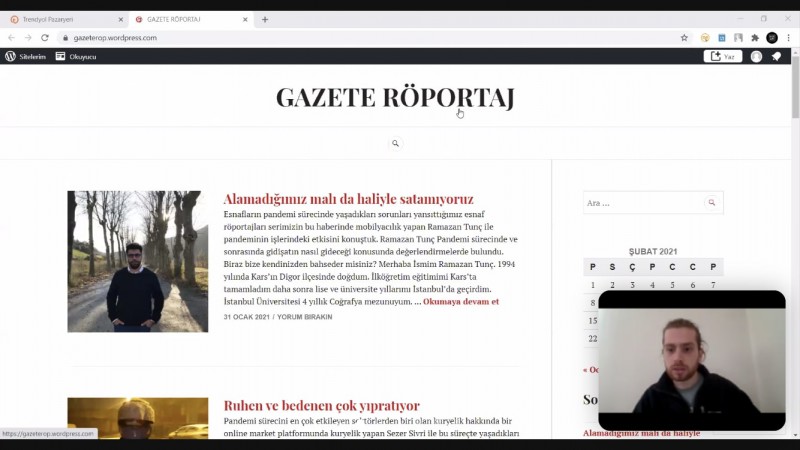This screenshot has height=450, width=800.
Task: Switch to the Trendyol Pazaryeri tab
Action: pos(60,19)
